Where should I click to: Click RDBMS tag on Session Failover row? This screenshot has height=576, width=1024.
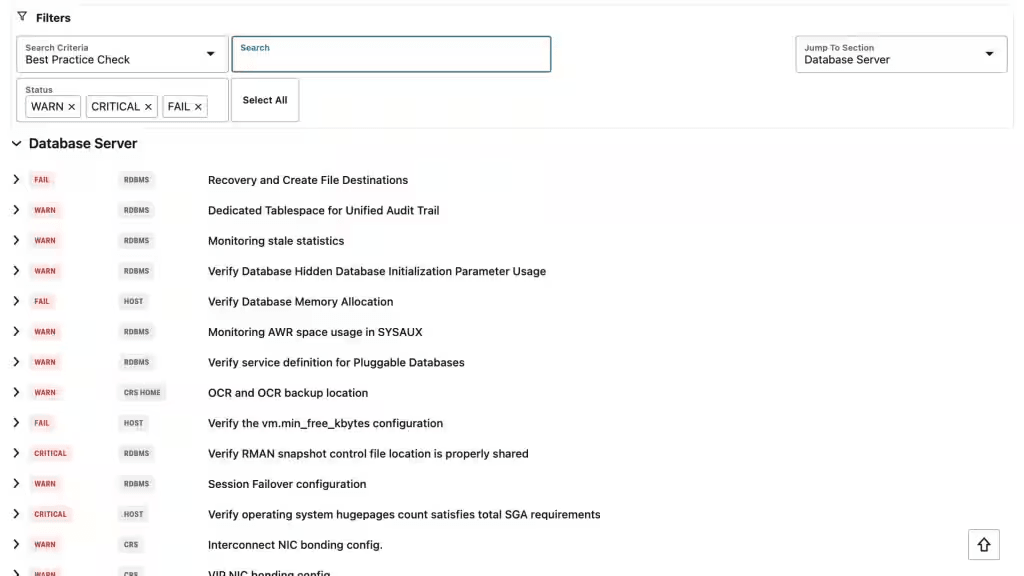(x=136, y=484)
